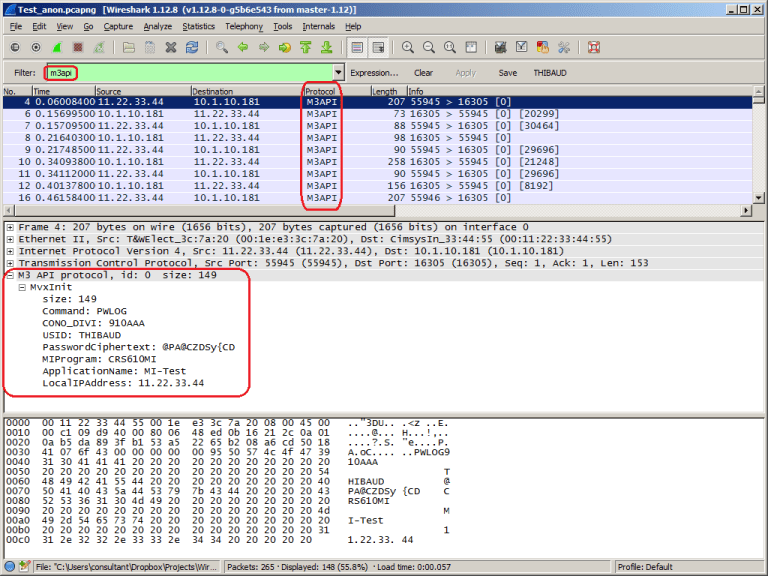Sort packets by the Protocol column header
The width and height of the screenshot is (768, 576).
coord(320,91)
